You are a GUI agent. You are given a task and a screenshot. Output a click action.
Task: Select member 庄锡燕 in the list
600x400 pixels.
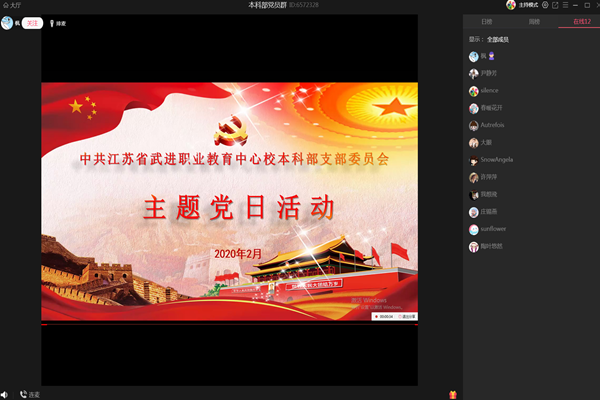(x=532, y=212)
